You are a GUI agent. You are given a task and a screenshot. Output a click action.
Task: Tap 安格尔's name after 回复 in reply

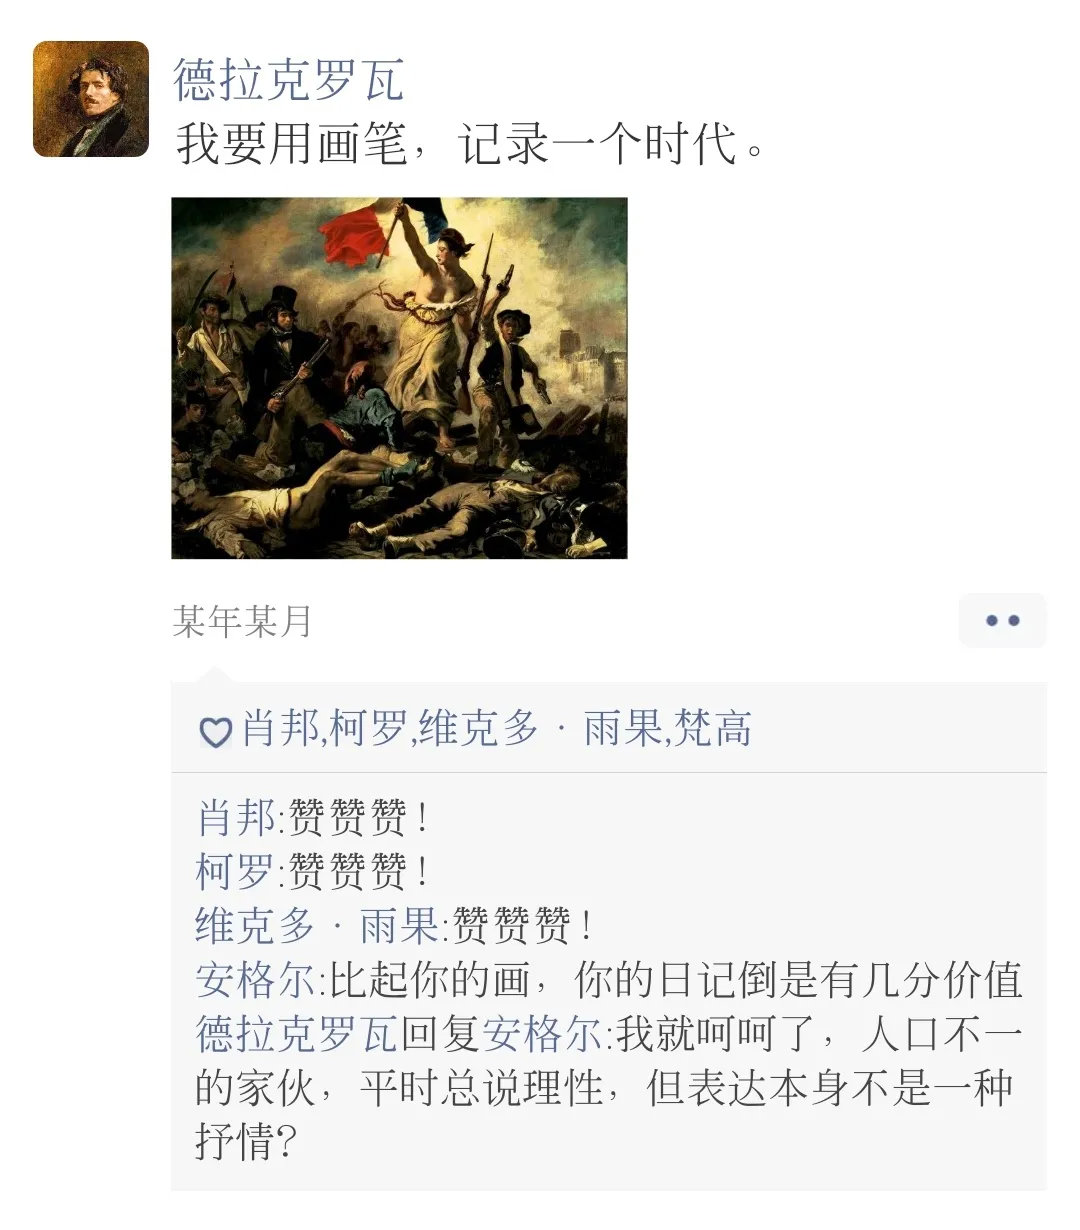pyautogui.click(x=541, y=1034)
